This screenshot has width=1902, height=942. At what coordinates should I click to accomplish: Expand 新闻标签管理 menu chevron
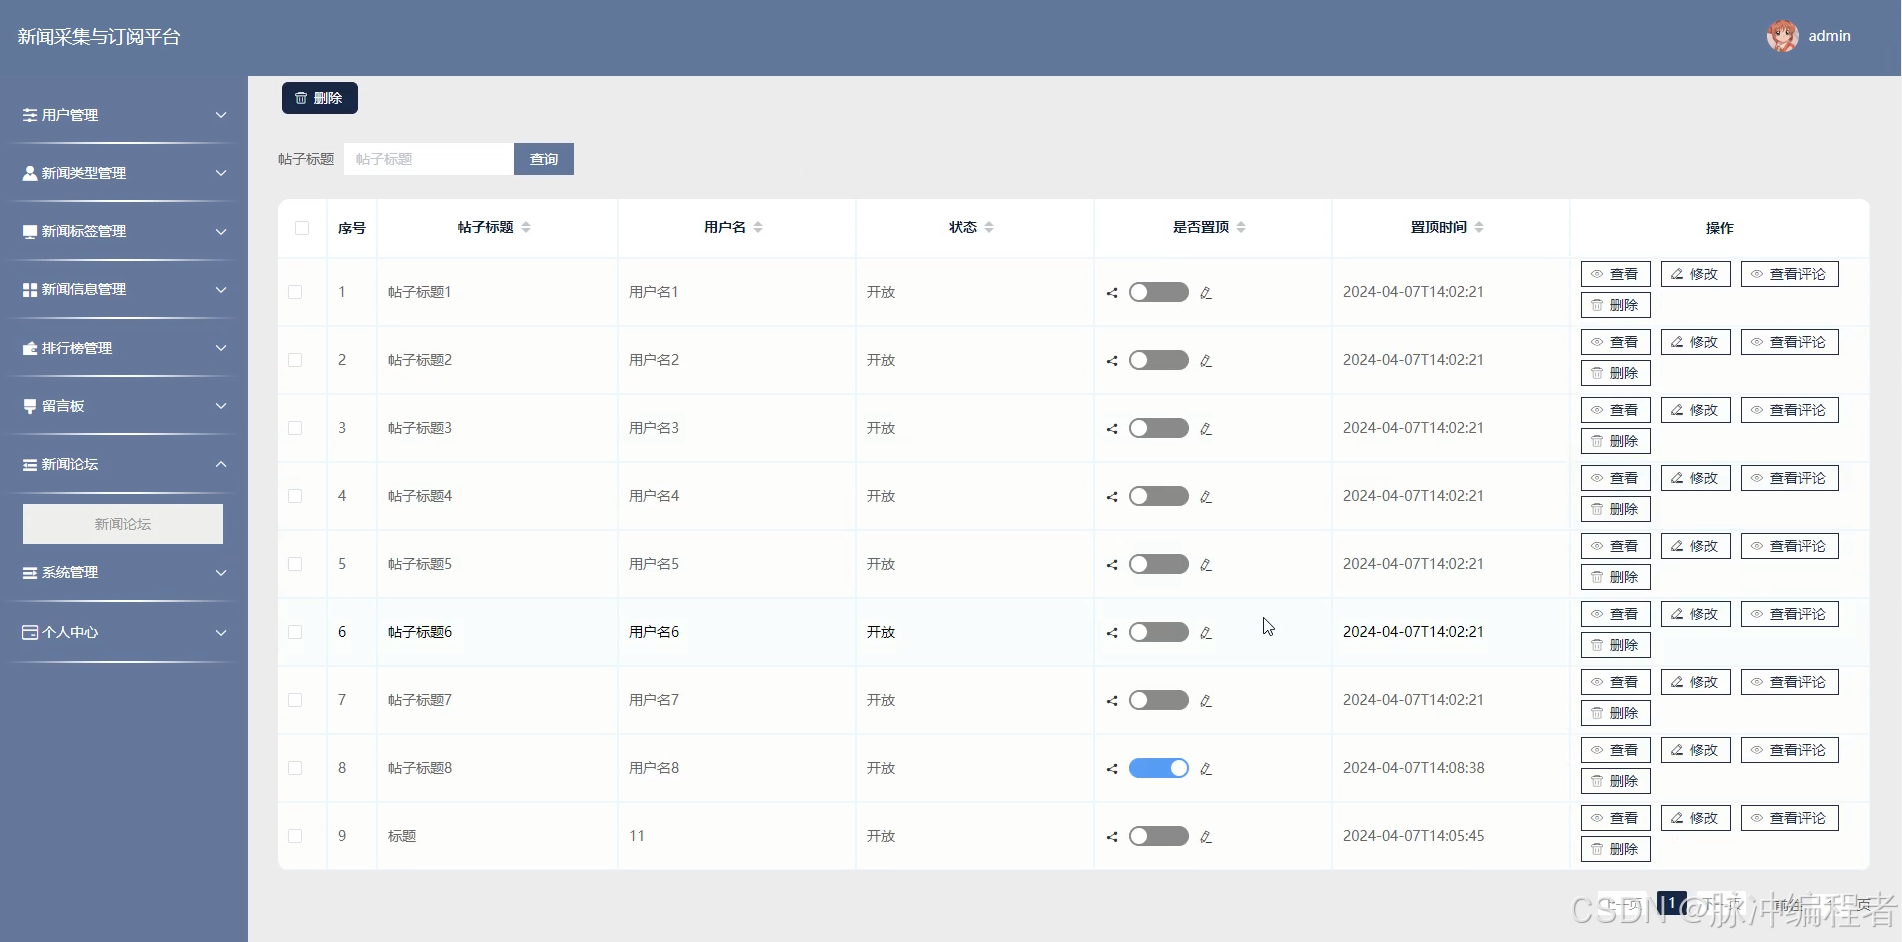(221, 231)
